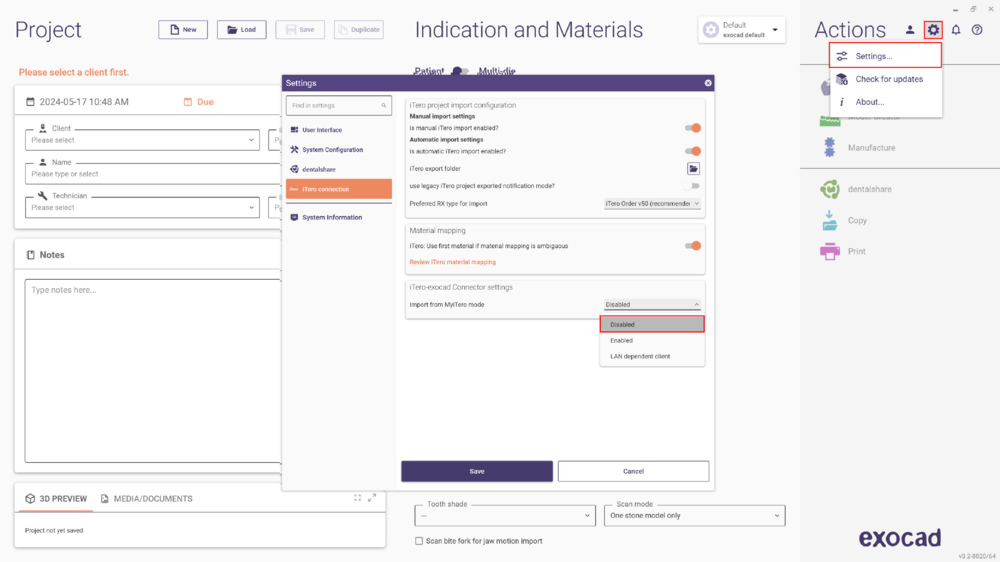The width and height of the screenshot is (1000, 562).
Task: Expand the Default exocad preset dropdown arrow
Action: coord(775,30)
